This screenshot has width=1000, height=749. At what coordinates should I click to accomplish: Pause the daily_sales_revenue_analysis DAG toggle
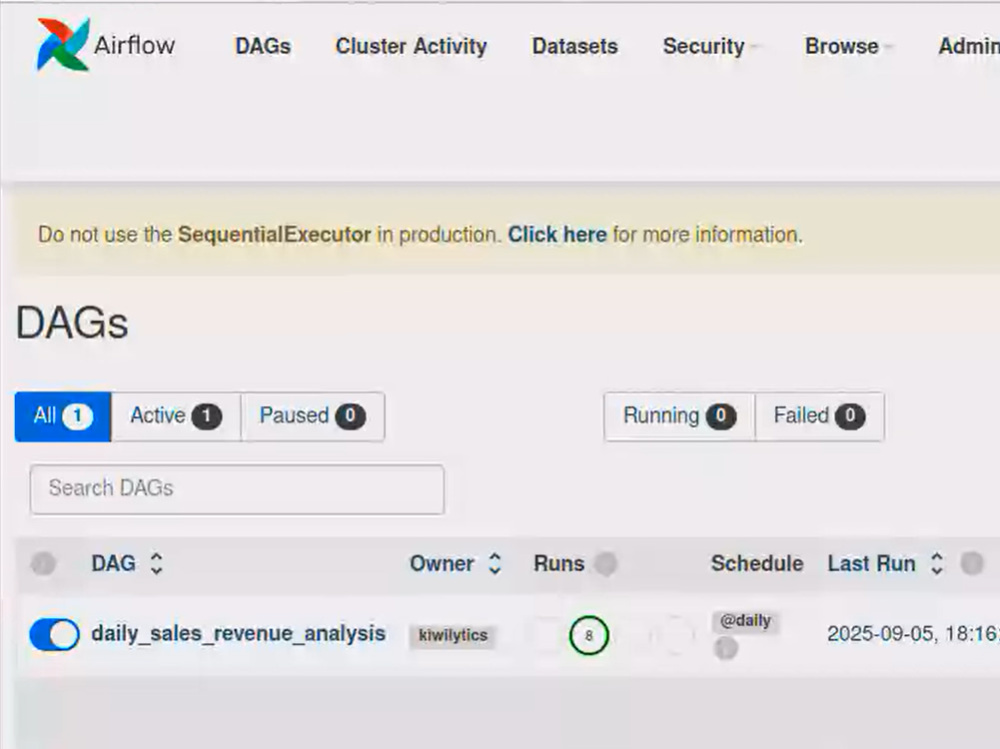[x=54, y=634]
